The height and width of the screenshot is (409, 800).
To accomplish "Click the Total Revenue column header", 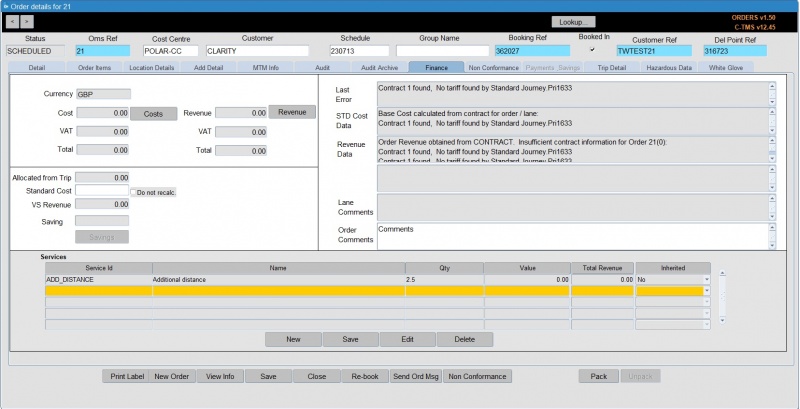I will (603, 268).
